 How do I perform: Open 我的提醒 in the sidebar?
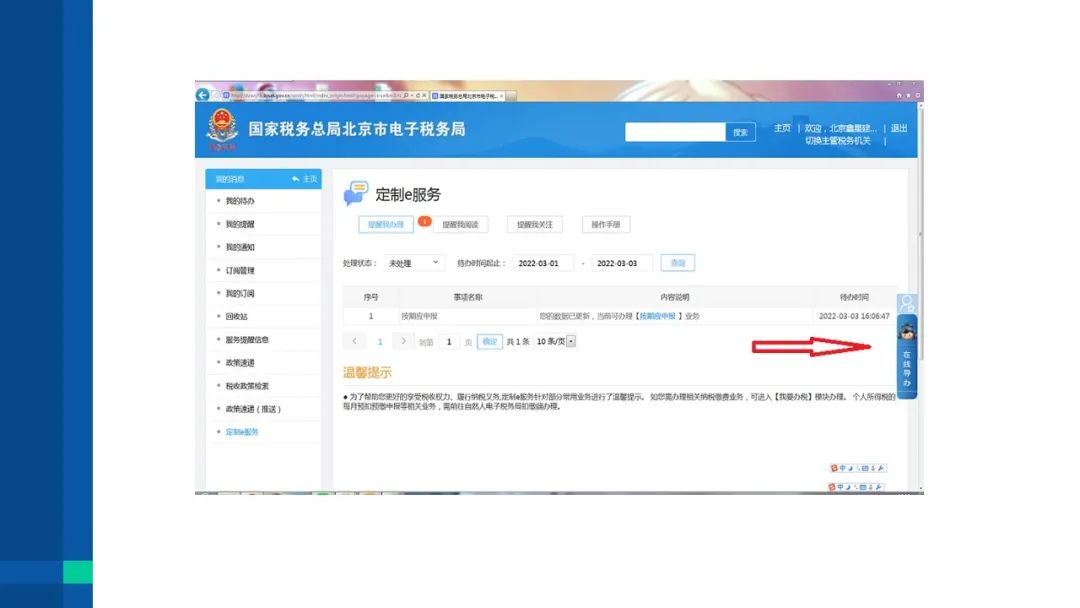point(240,224)
